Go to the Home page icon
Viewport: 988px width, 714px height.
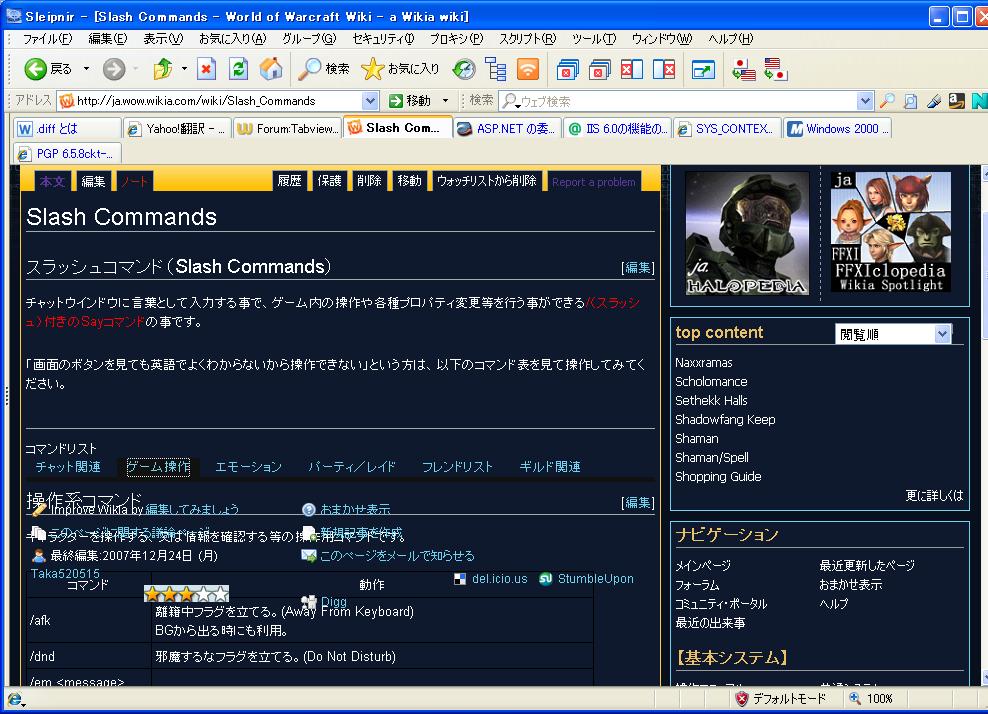271,69
